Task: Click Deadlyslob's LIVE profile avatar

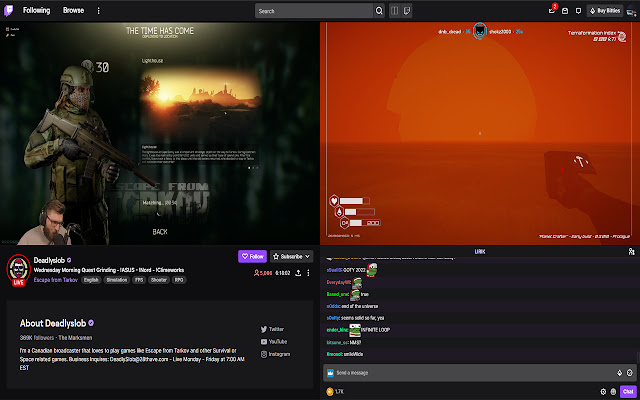Action: (x=18, y=269)
